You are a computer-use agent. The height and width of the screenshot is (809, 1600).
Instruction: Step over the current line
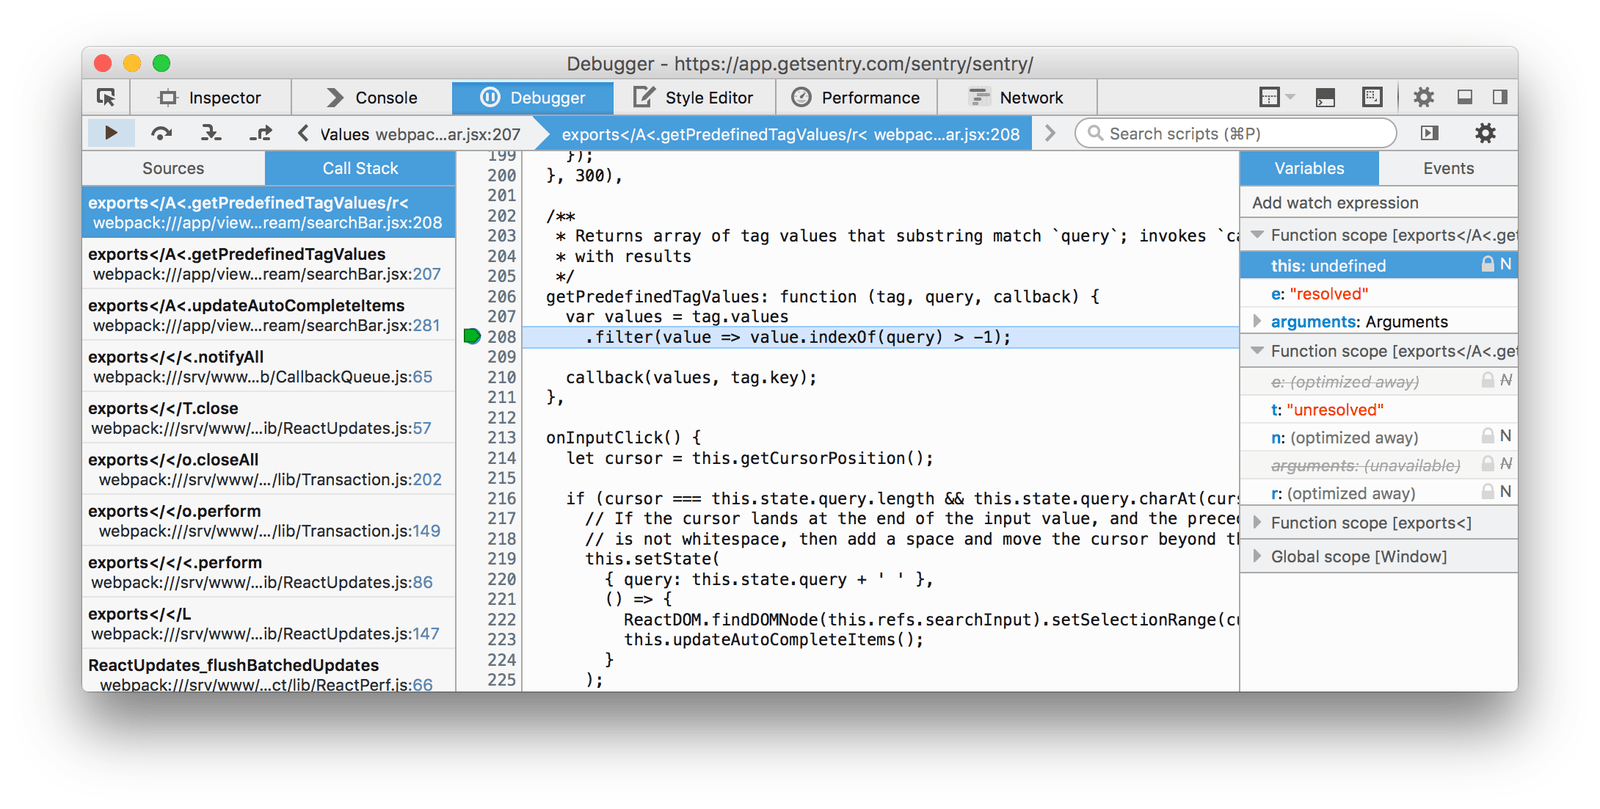point(161,133)
